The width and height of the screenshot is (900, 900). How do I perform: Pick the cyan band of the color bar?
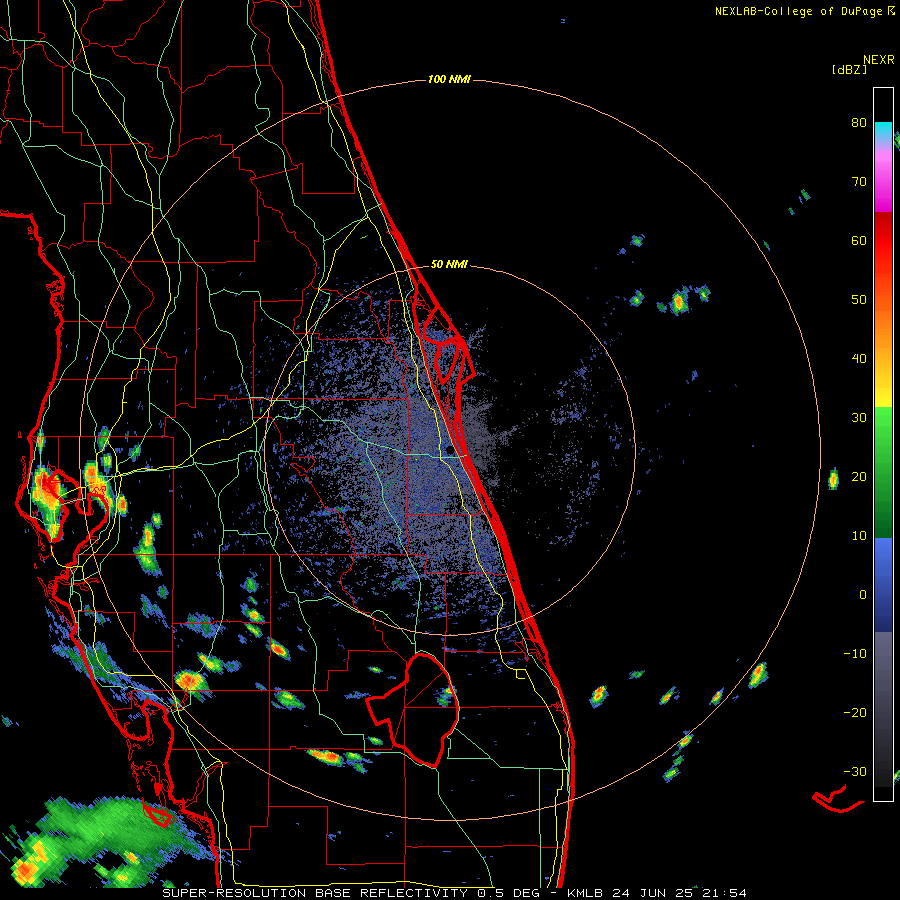(883, 129)
